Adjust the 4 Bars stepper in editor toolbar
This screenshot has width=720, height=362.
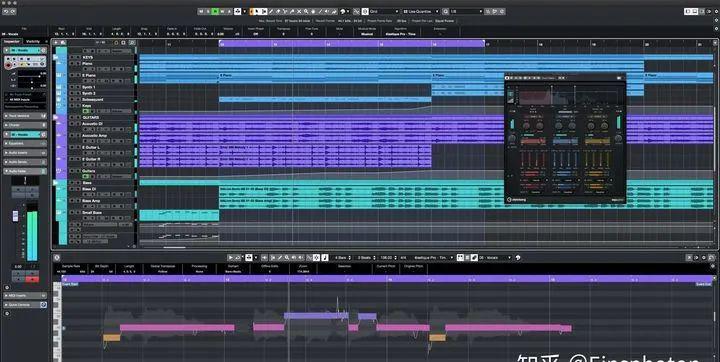[350, 258]
